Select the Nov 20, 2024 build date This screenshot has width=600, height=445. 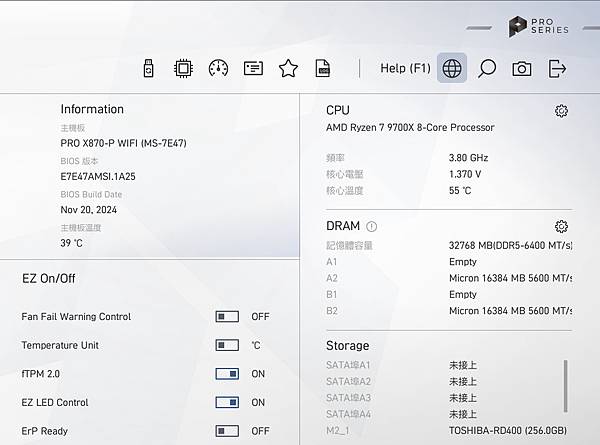click(x=88, y=210)
